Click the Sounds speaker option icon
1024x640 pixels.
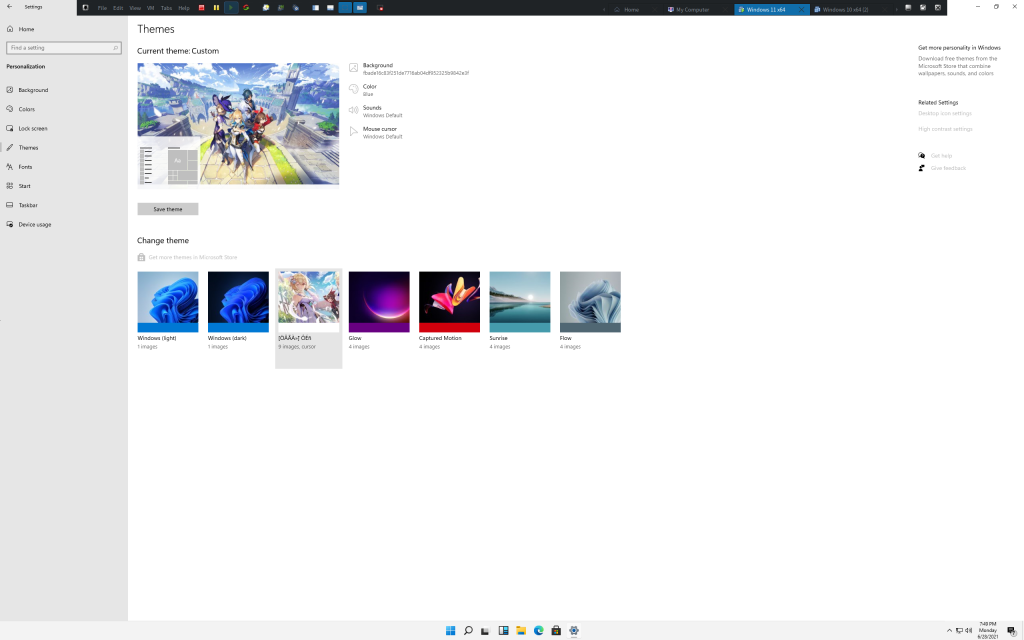pyautogui.click(x=353, y=110)
